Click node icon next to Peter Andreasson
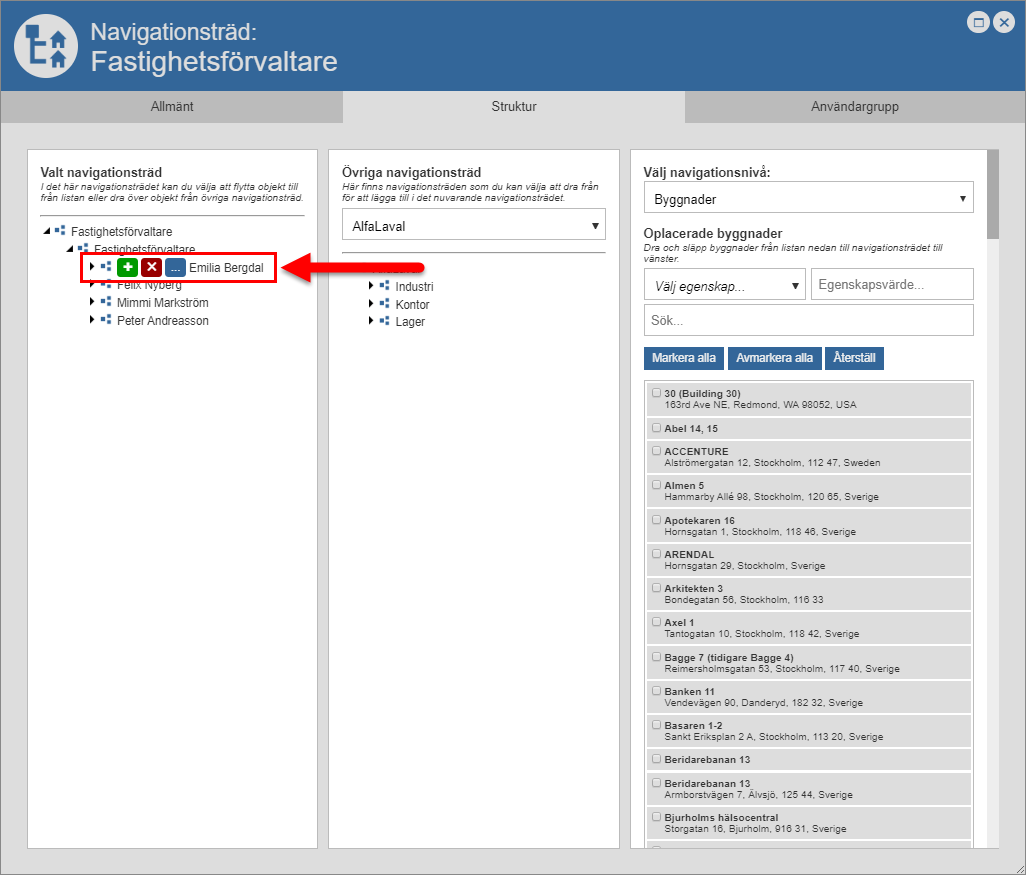This screenshot has height=875, width=1026. coord(106,320)
